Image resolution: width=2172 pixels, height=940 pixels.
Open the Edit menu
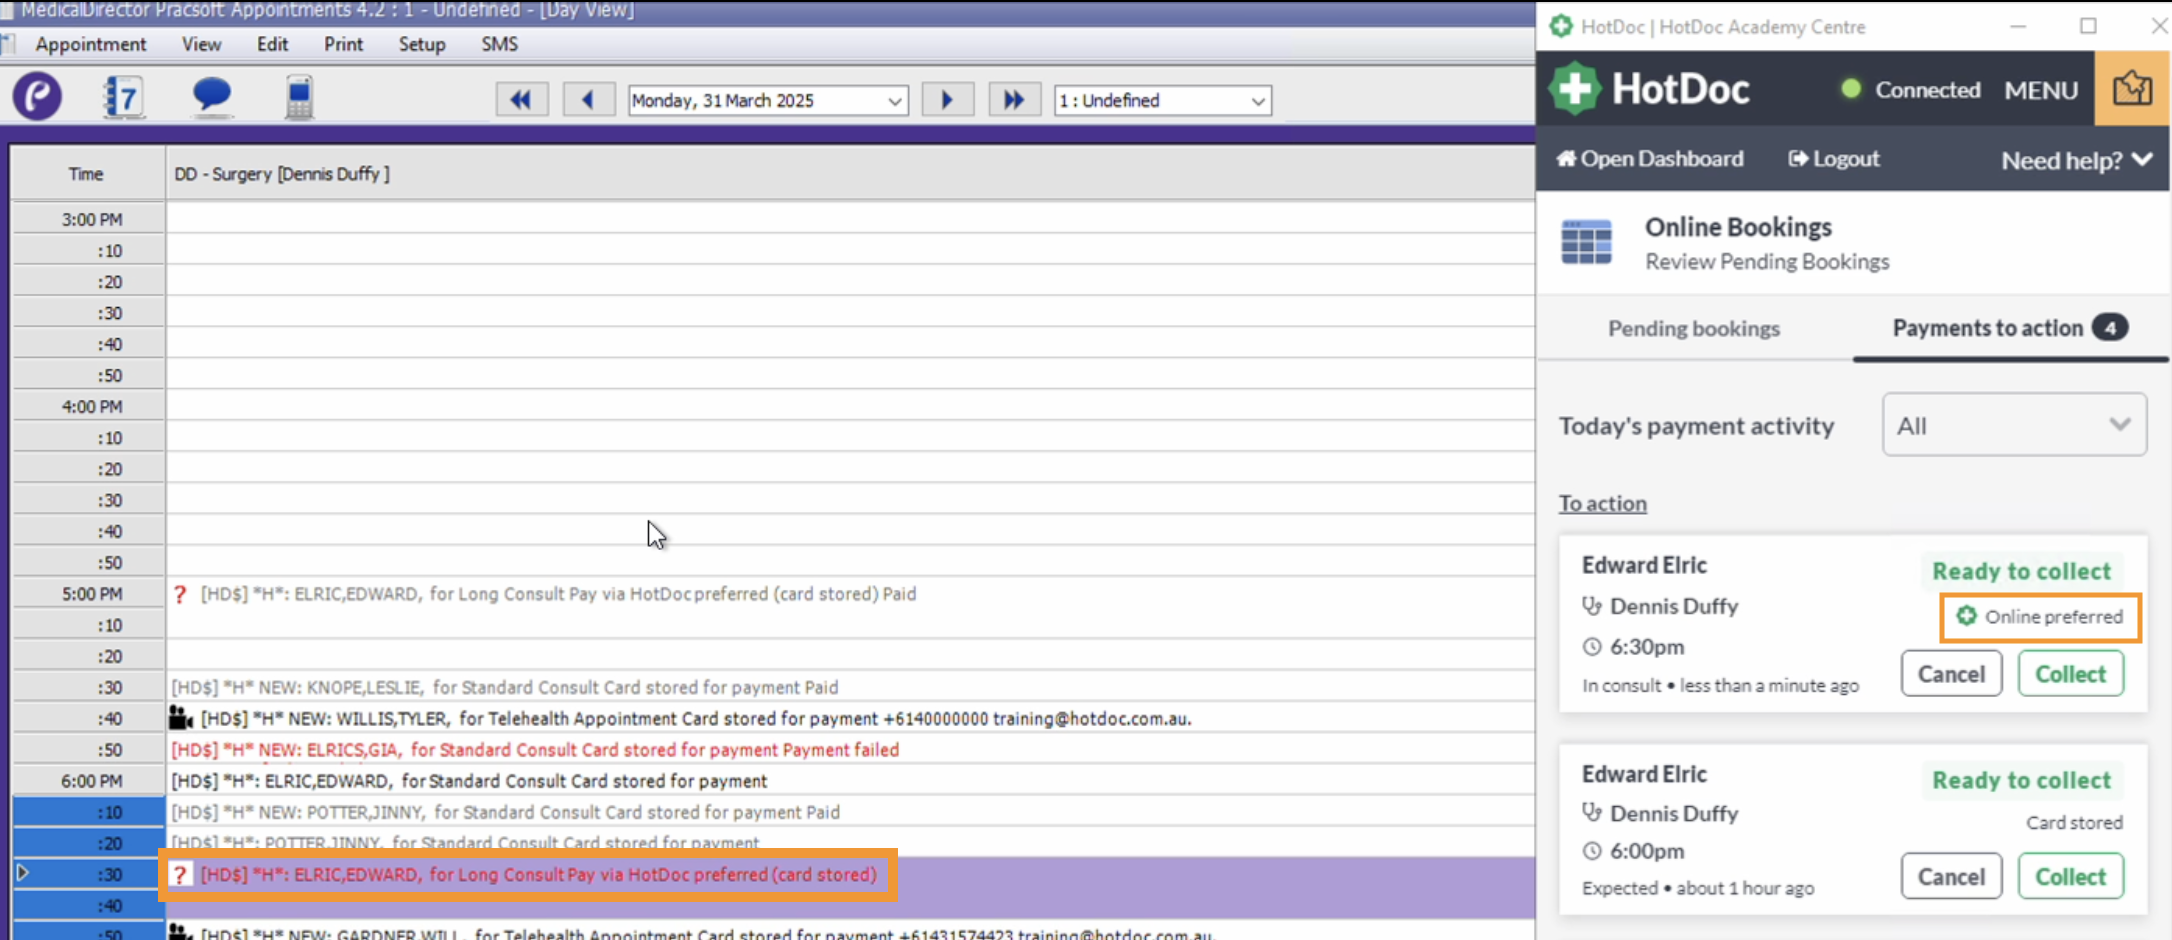point(272,44)
